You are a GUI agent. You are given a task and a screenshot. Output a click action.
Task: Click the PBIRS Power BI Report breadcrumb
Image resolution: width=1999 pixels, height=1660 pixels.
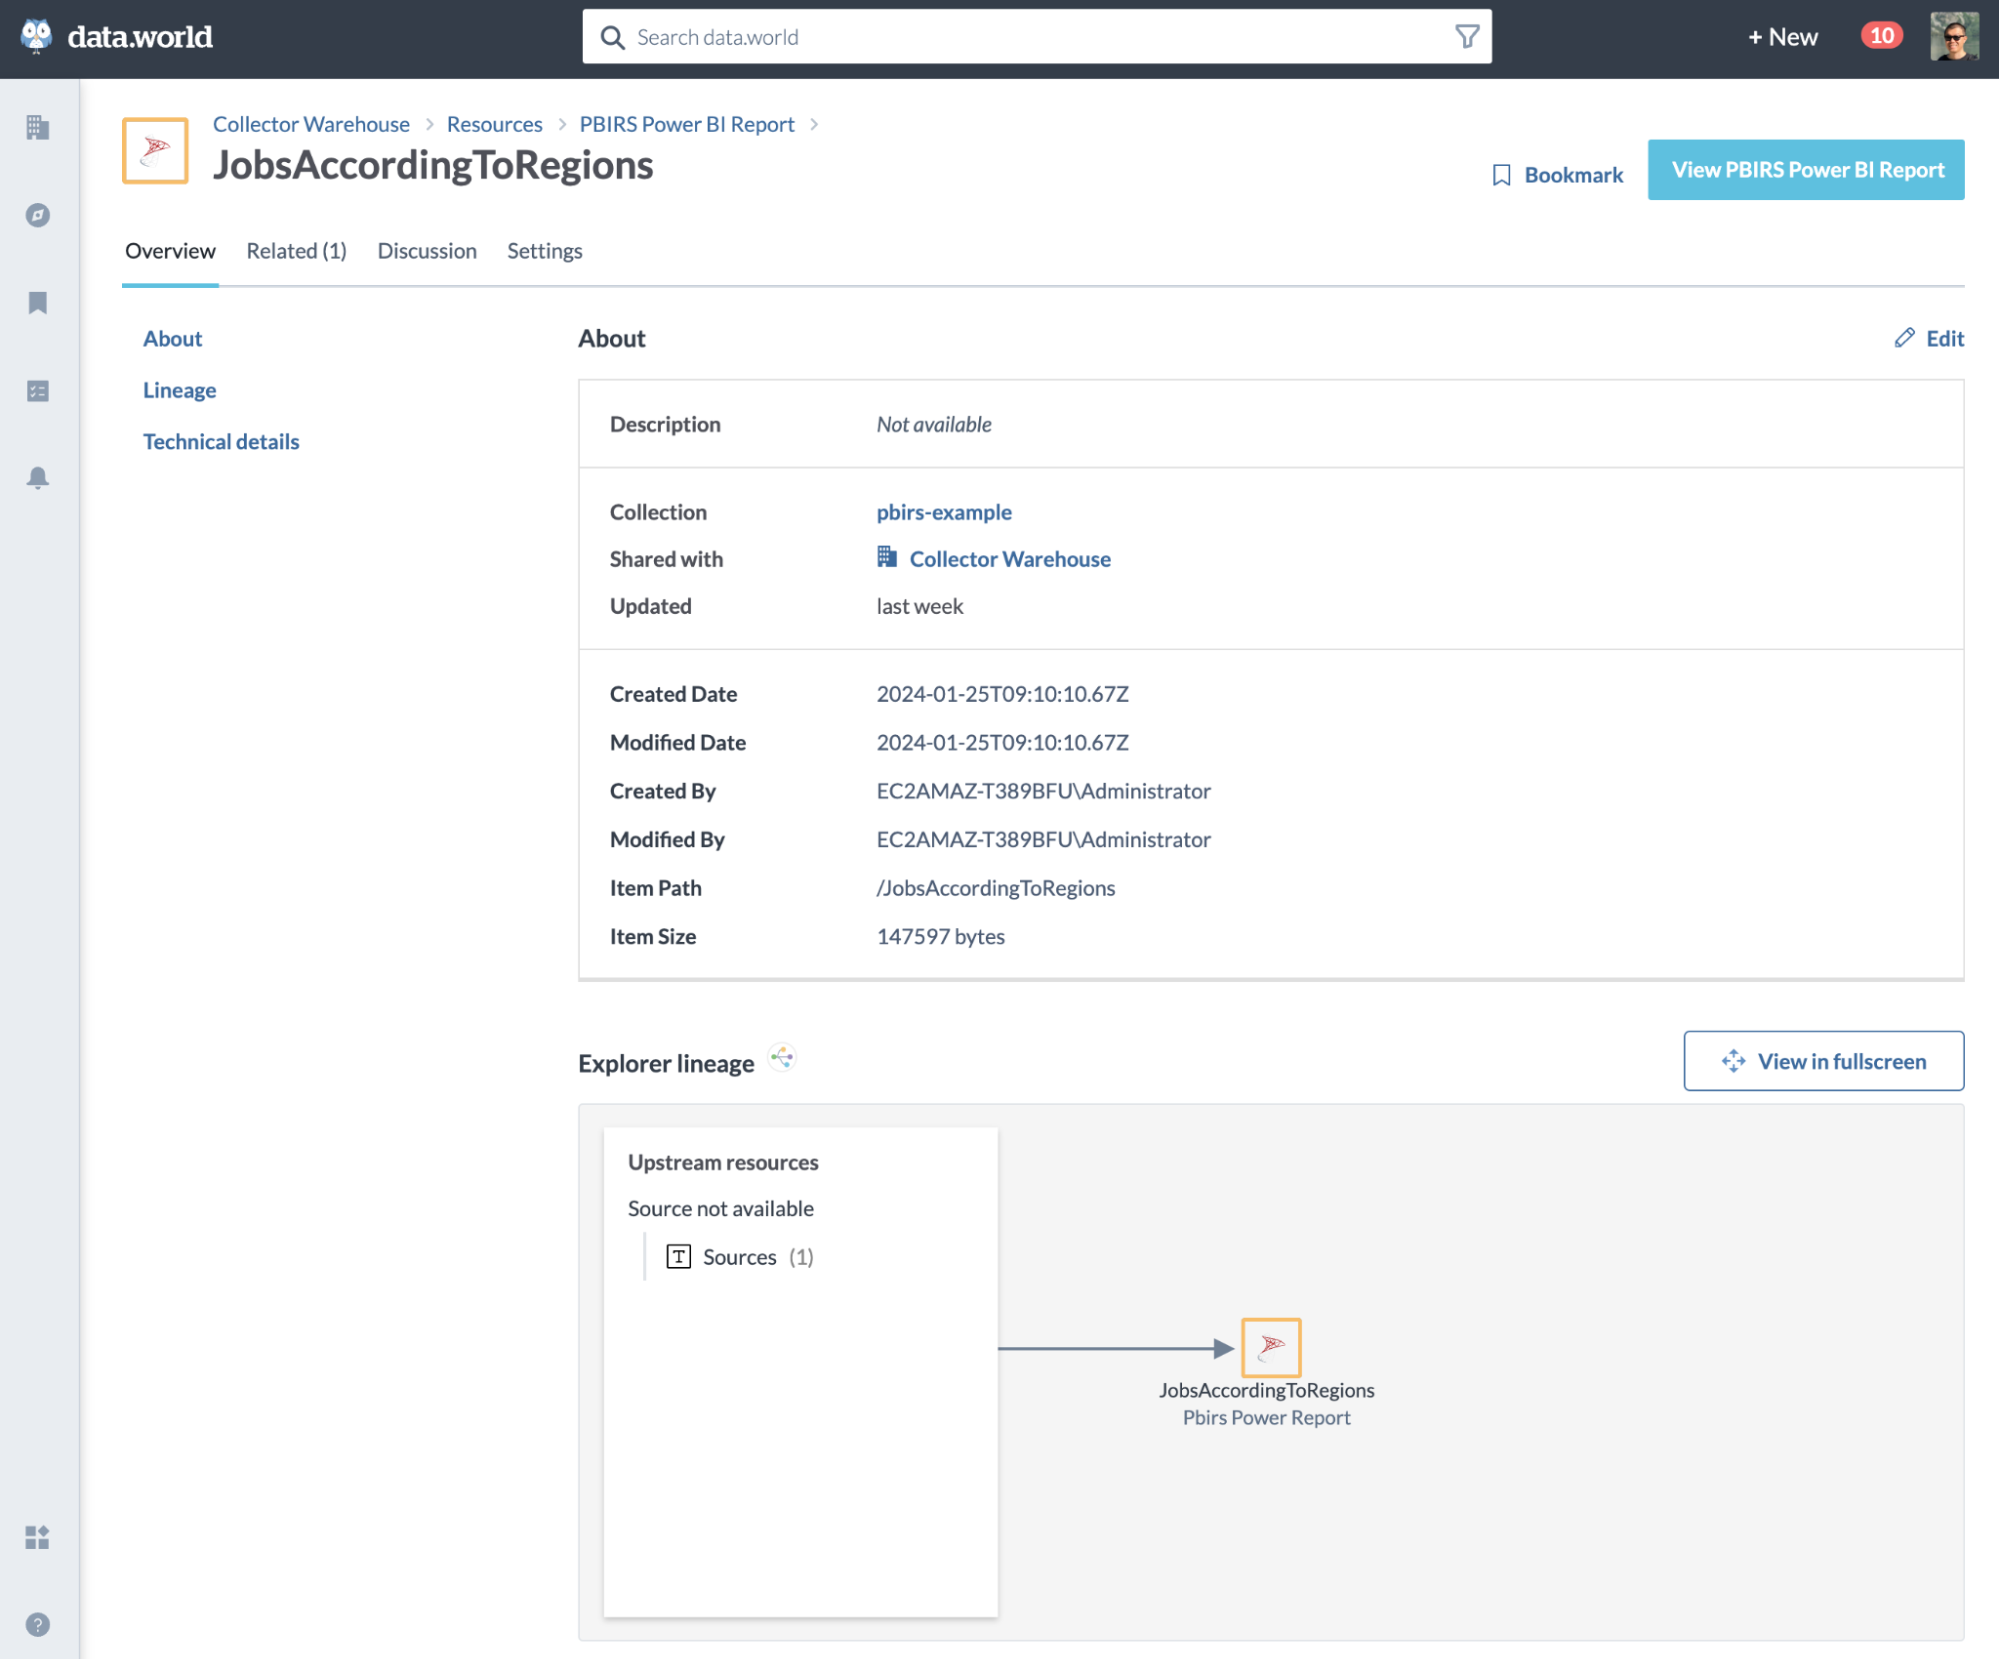point(687,123)
